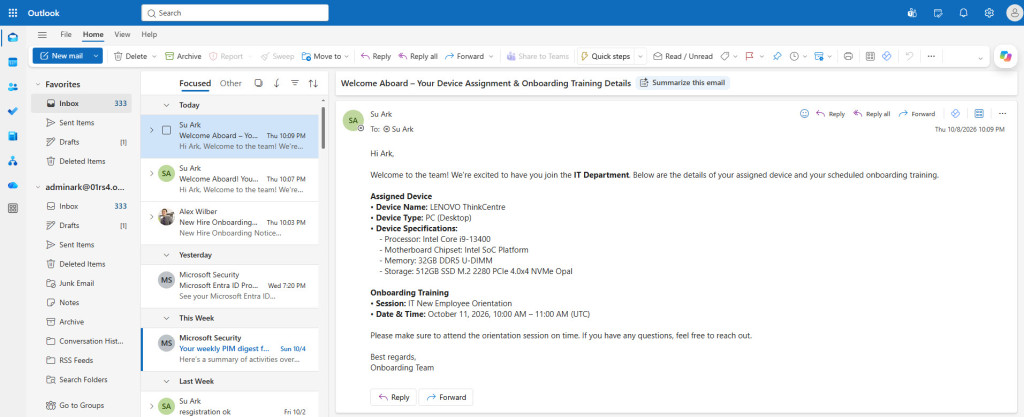Click Summarize this email button
Image resolution: width=1024 pixels, height=417 pixels.
pyautogui.click(x=682, y=83)
